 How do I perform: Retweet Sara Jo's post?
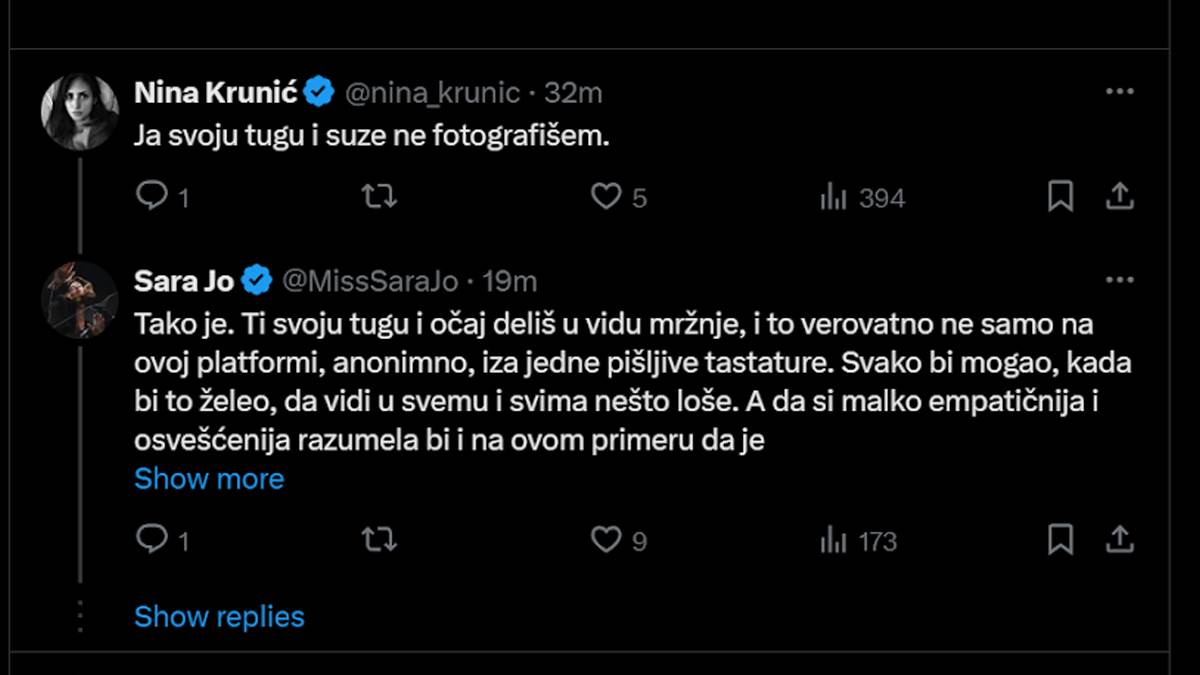(x=379, y=541)
